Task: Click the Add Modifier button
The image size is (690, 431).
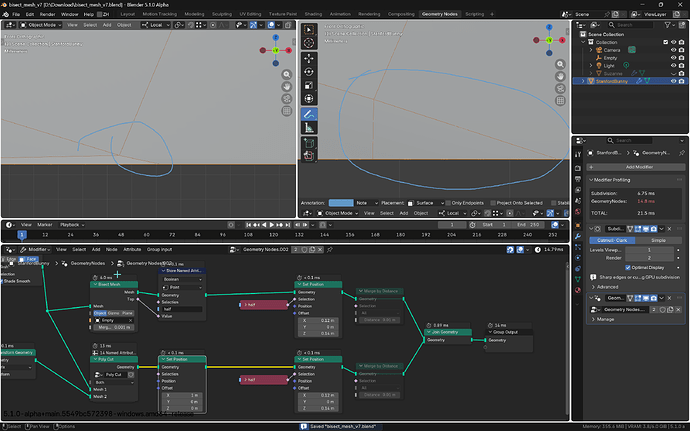Action: pyautogui.click(x=636, y=167)
